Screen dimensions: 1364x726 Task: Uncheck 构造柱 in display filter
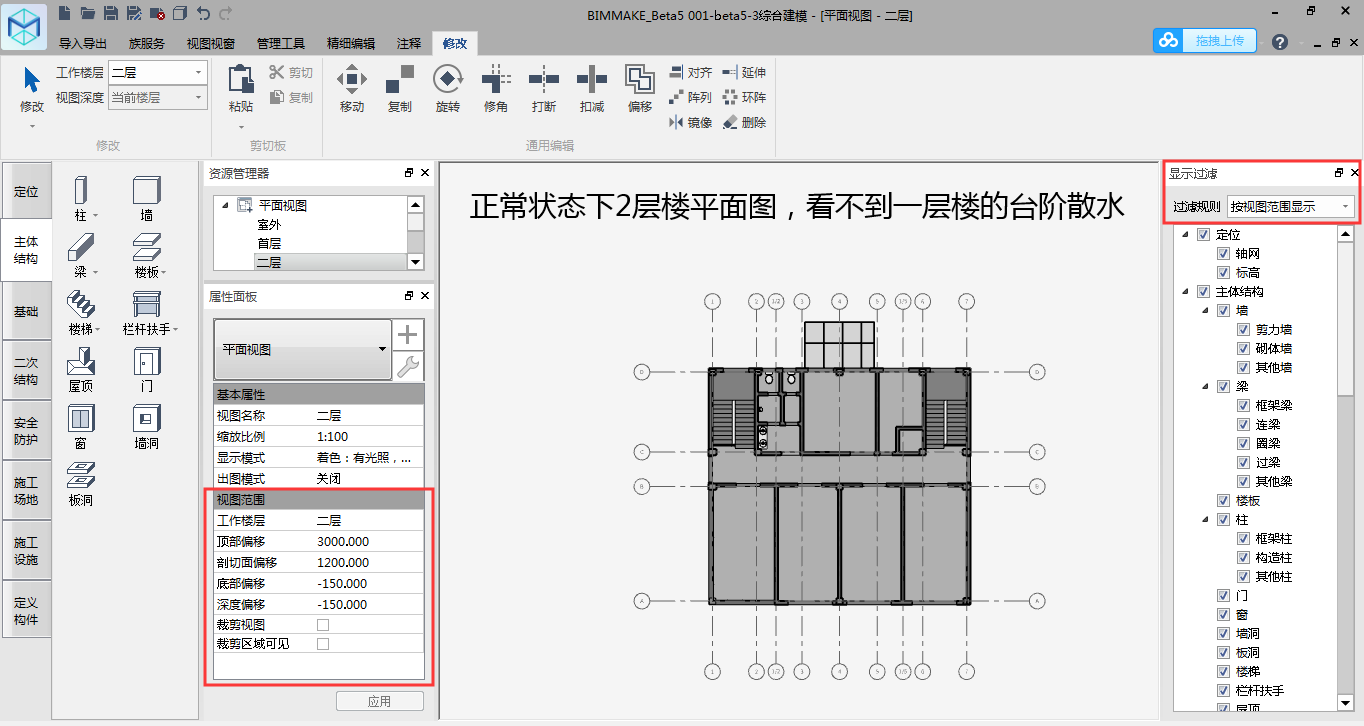click(x=1243, y=558)
